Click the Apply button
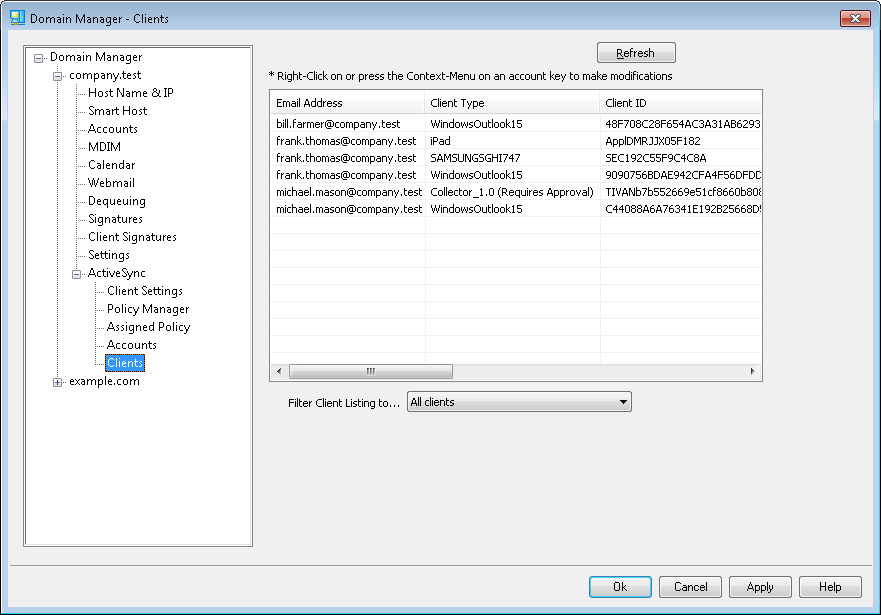The height and width of the screenshot is (615, 881). (x=760, y=587)
